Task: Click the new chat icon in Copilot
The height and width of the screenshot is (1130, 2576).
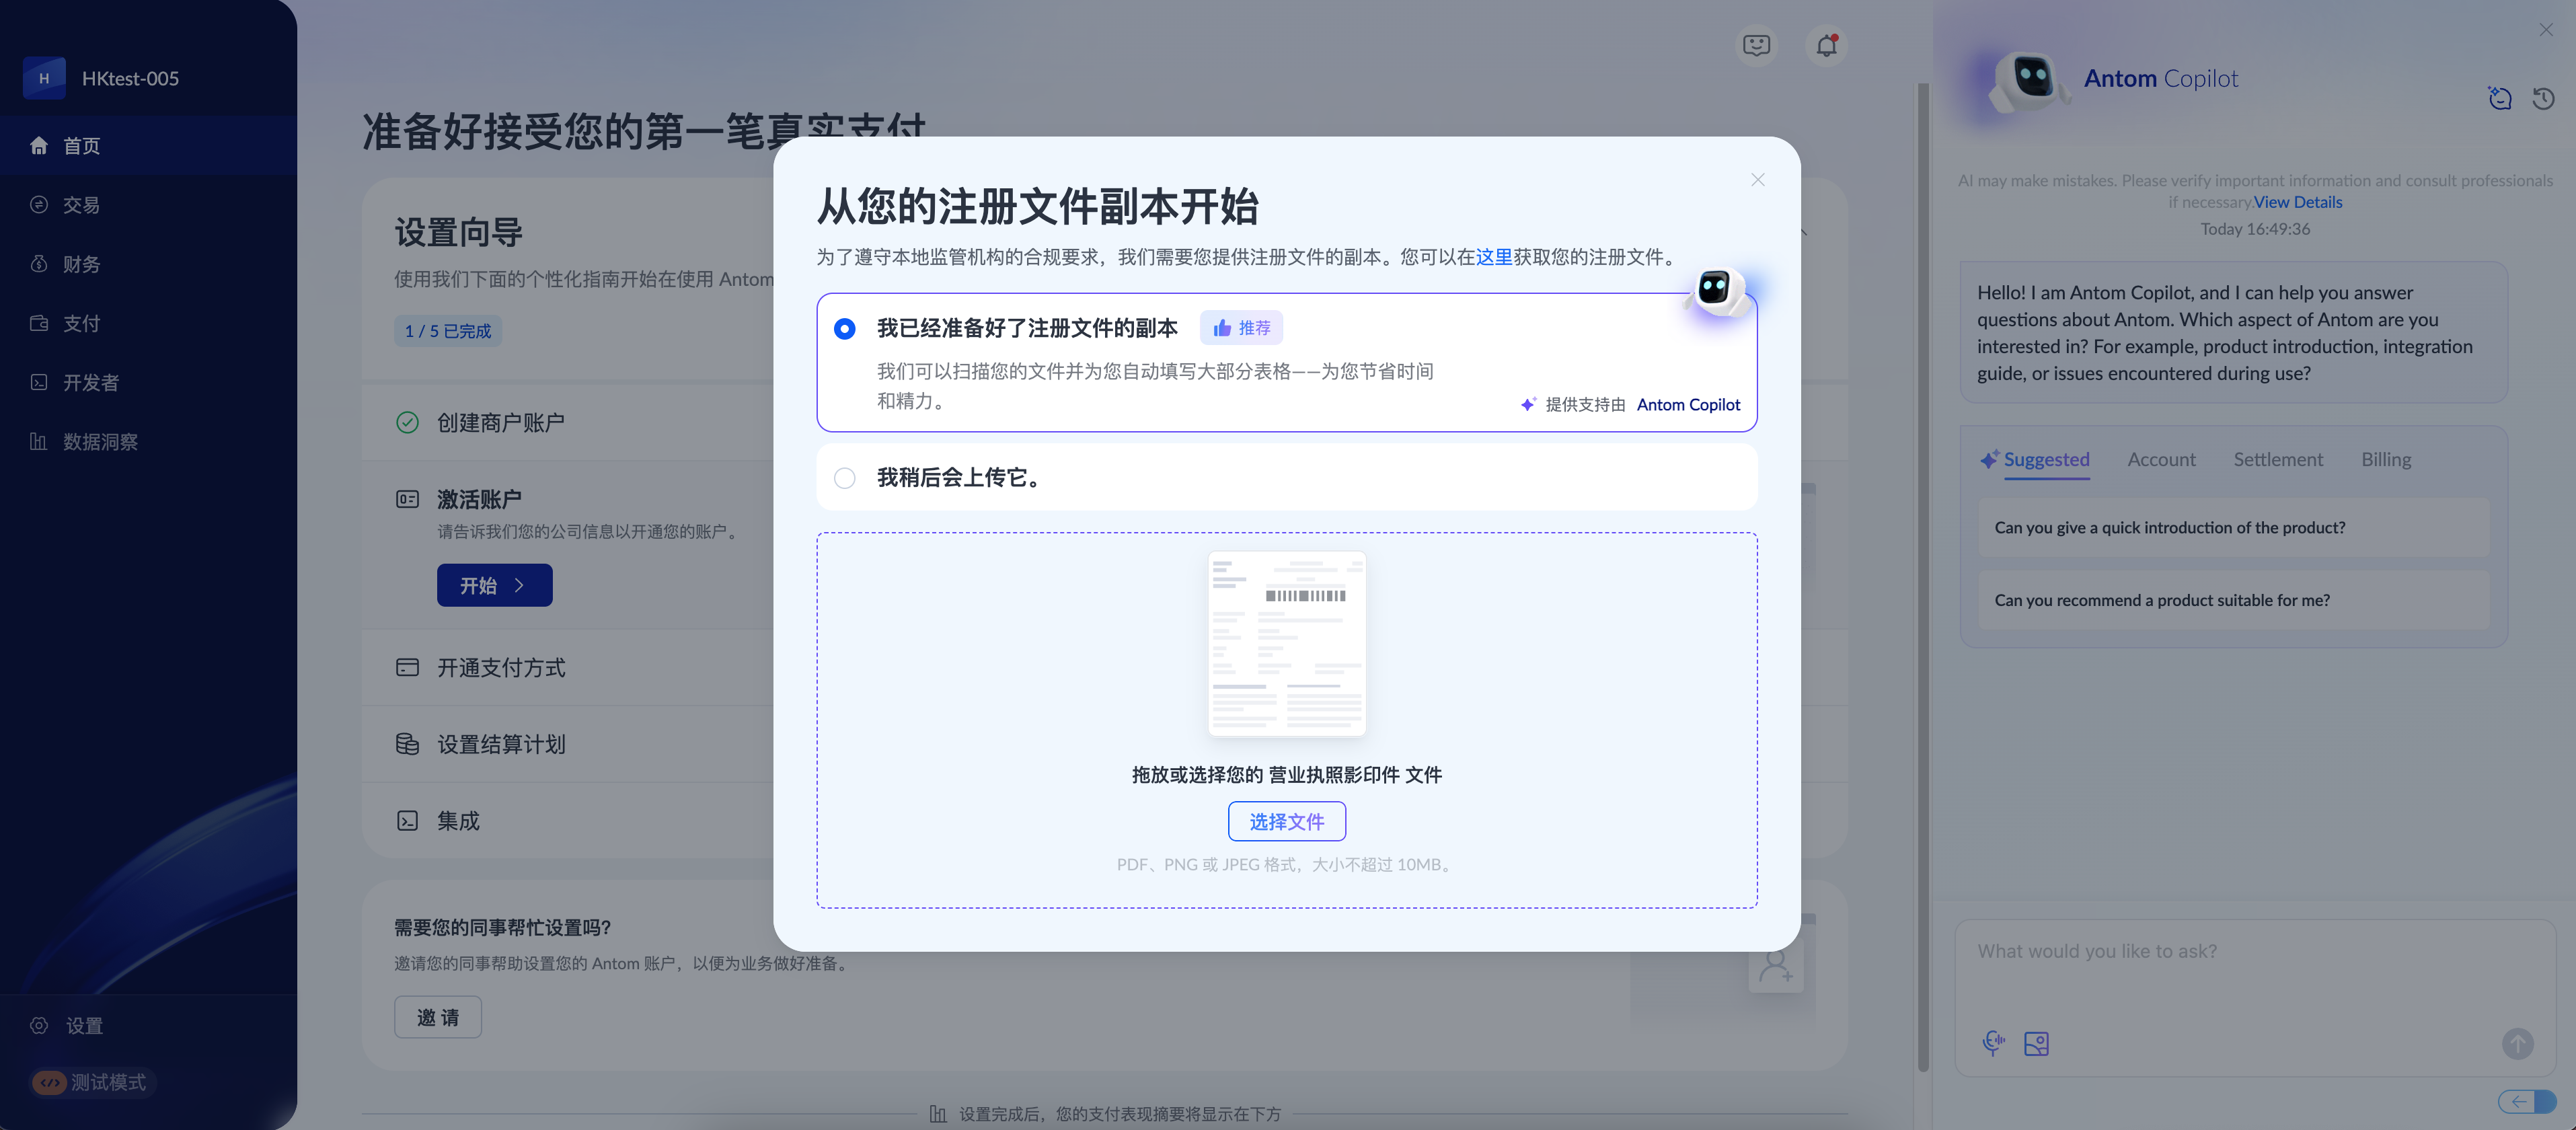Action: tap(2499, 98)
